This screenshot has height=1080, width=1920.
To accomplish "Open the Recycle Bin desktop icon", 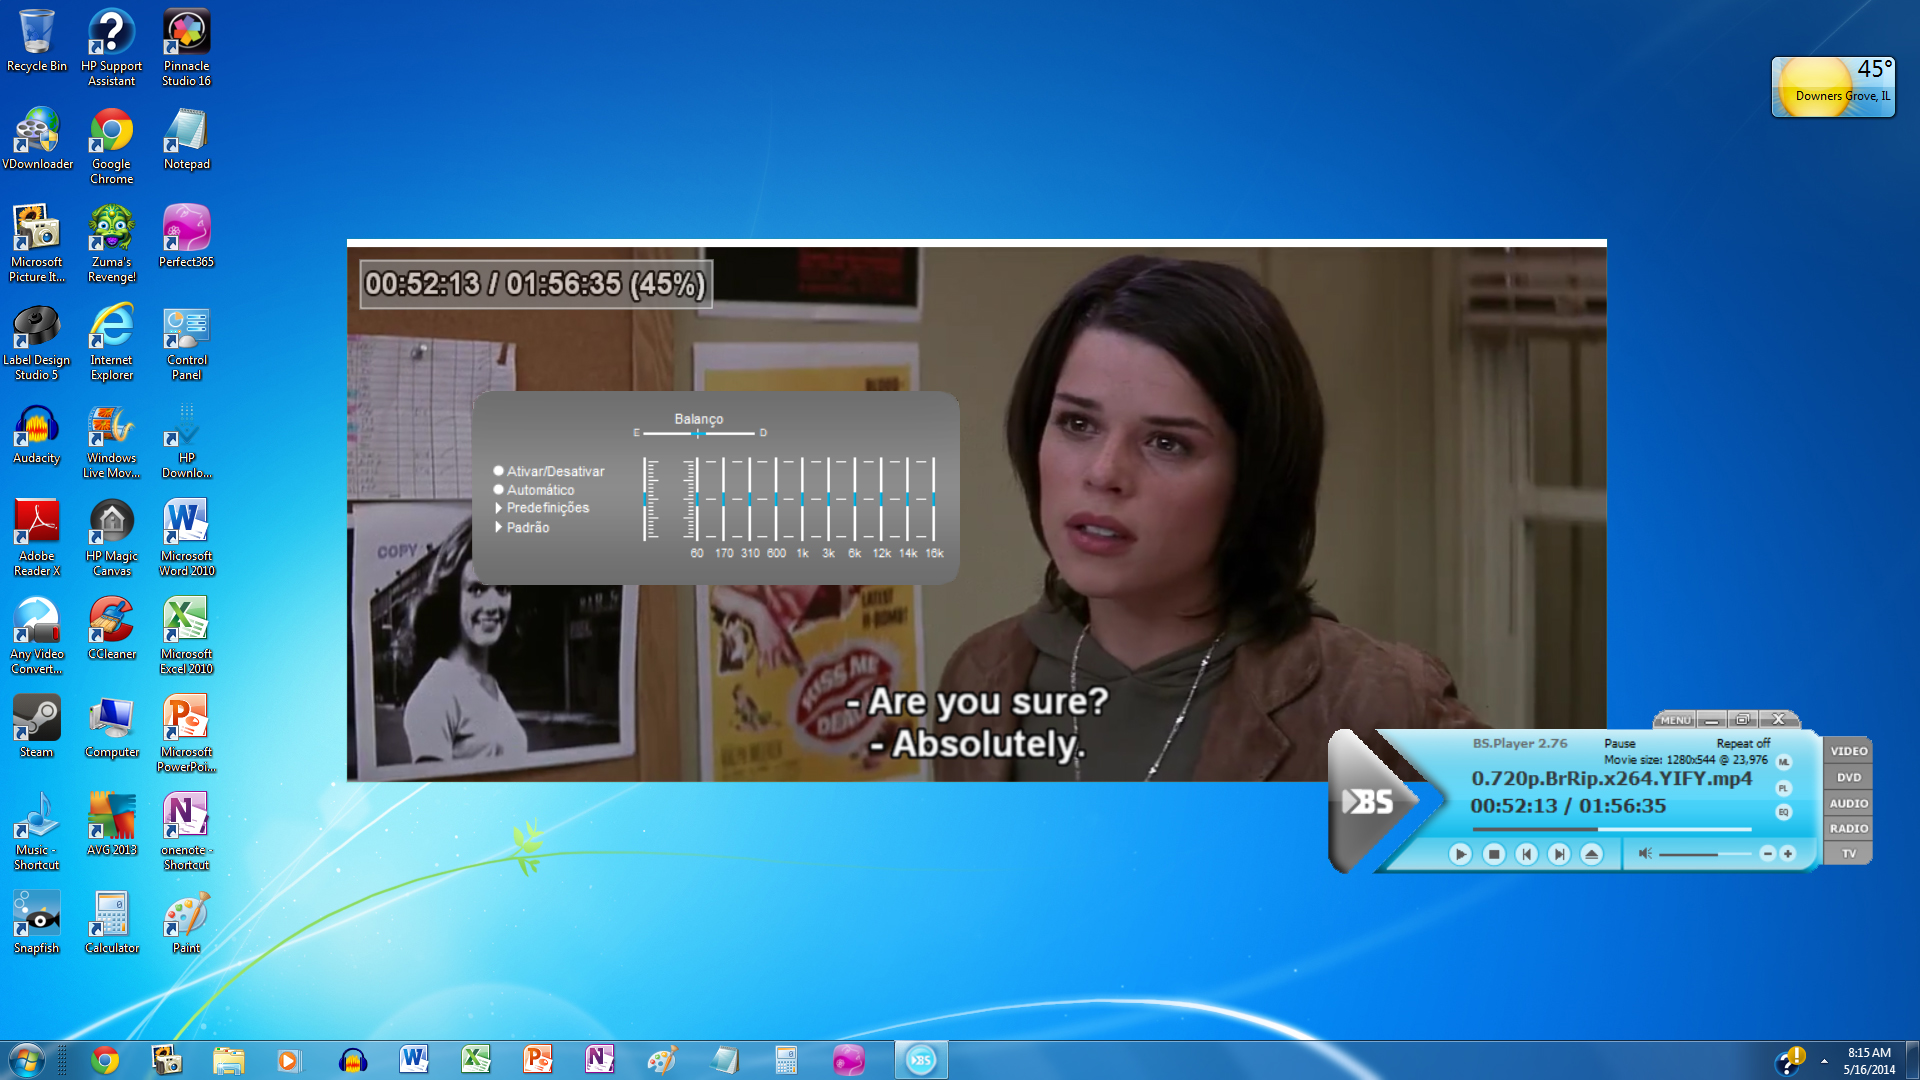I will [37, 41].
